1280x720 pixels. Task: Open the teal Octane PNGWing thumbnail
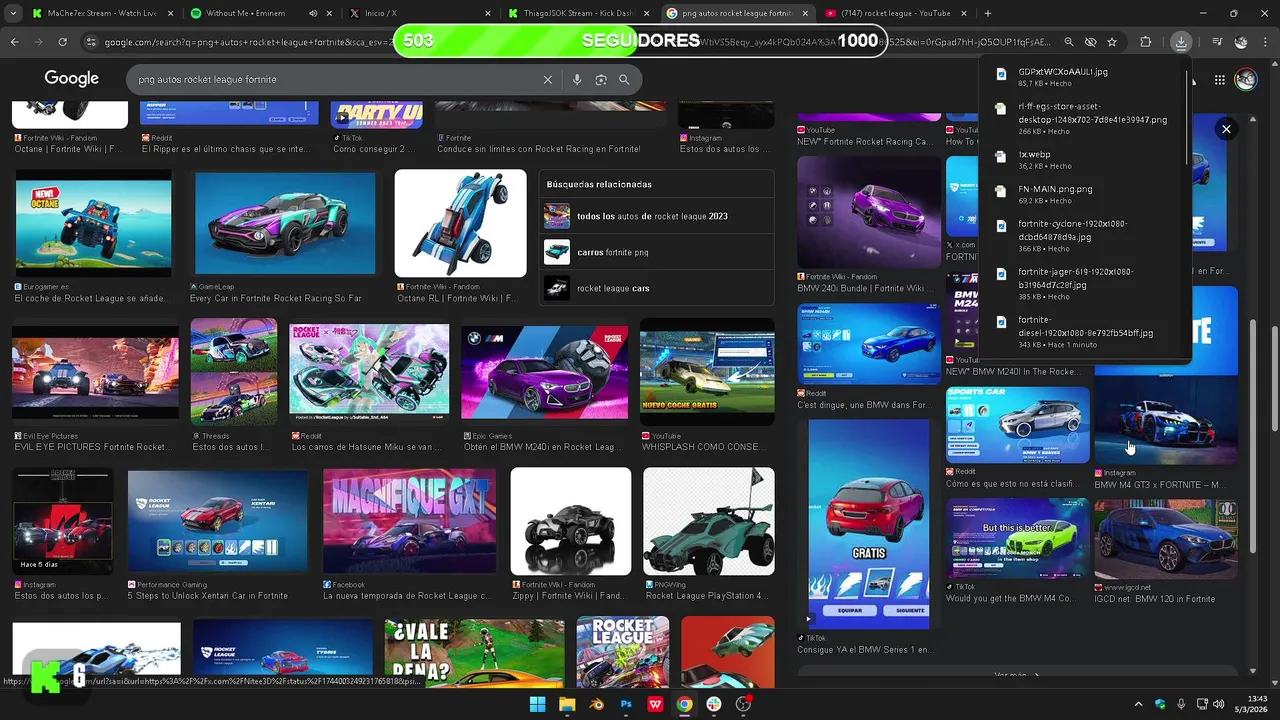point(709,521)
